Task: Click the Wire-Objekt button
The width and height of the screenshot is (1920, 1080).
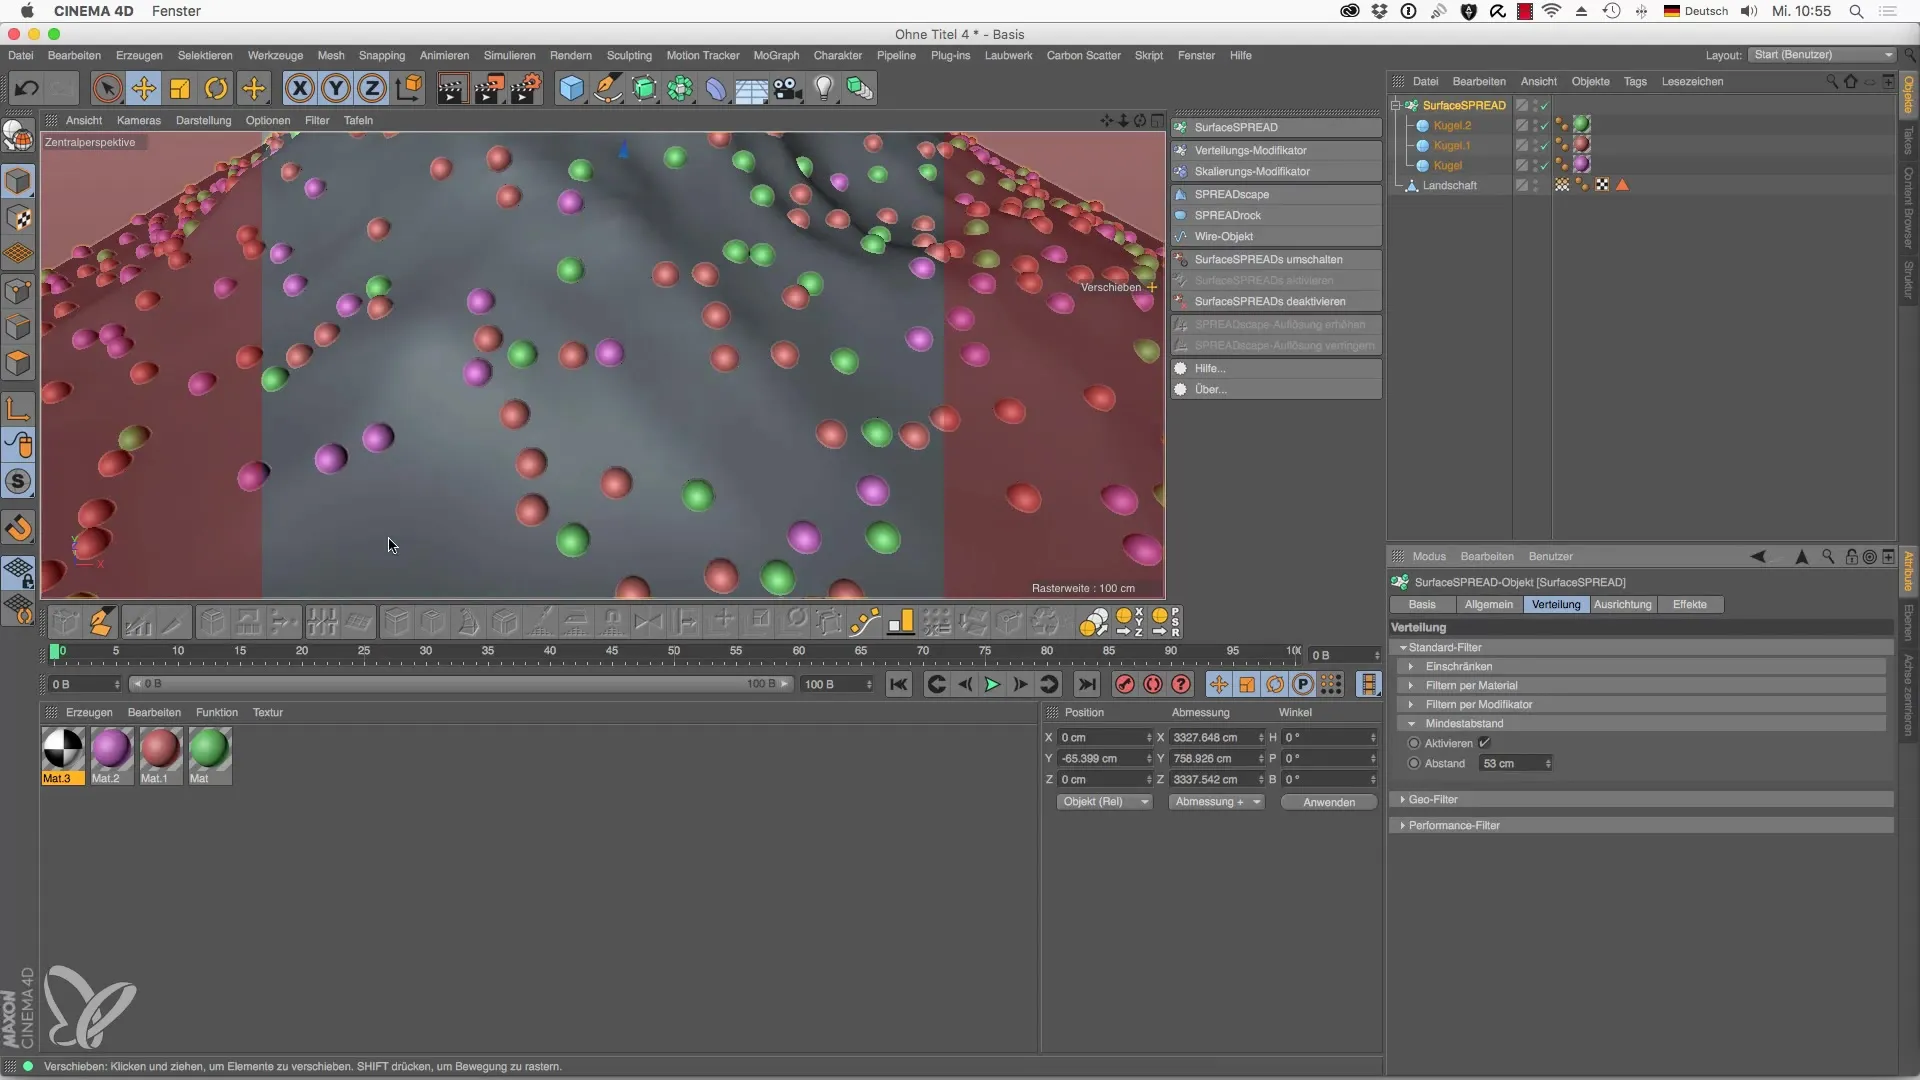Action: 1276,236
